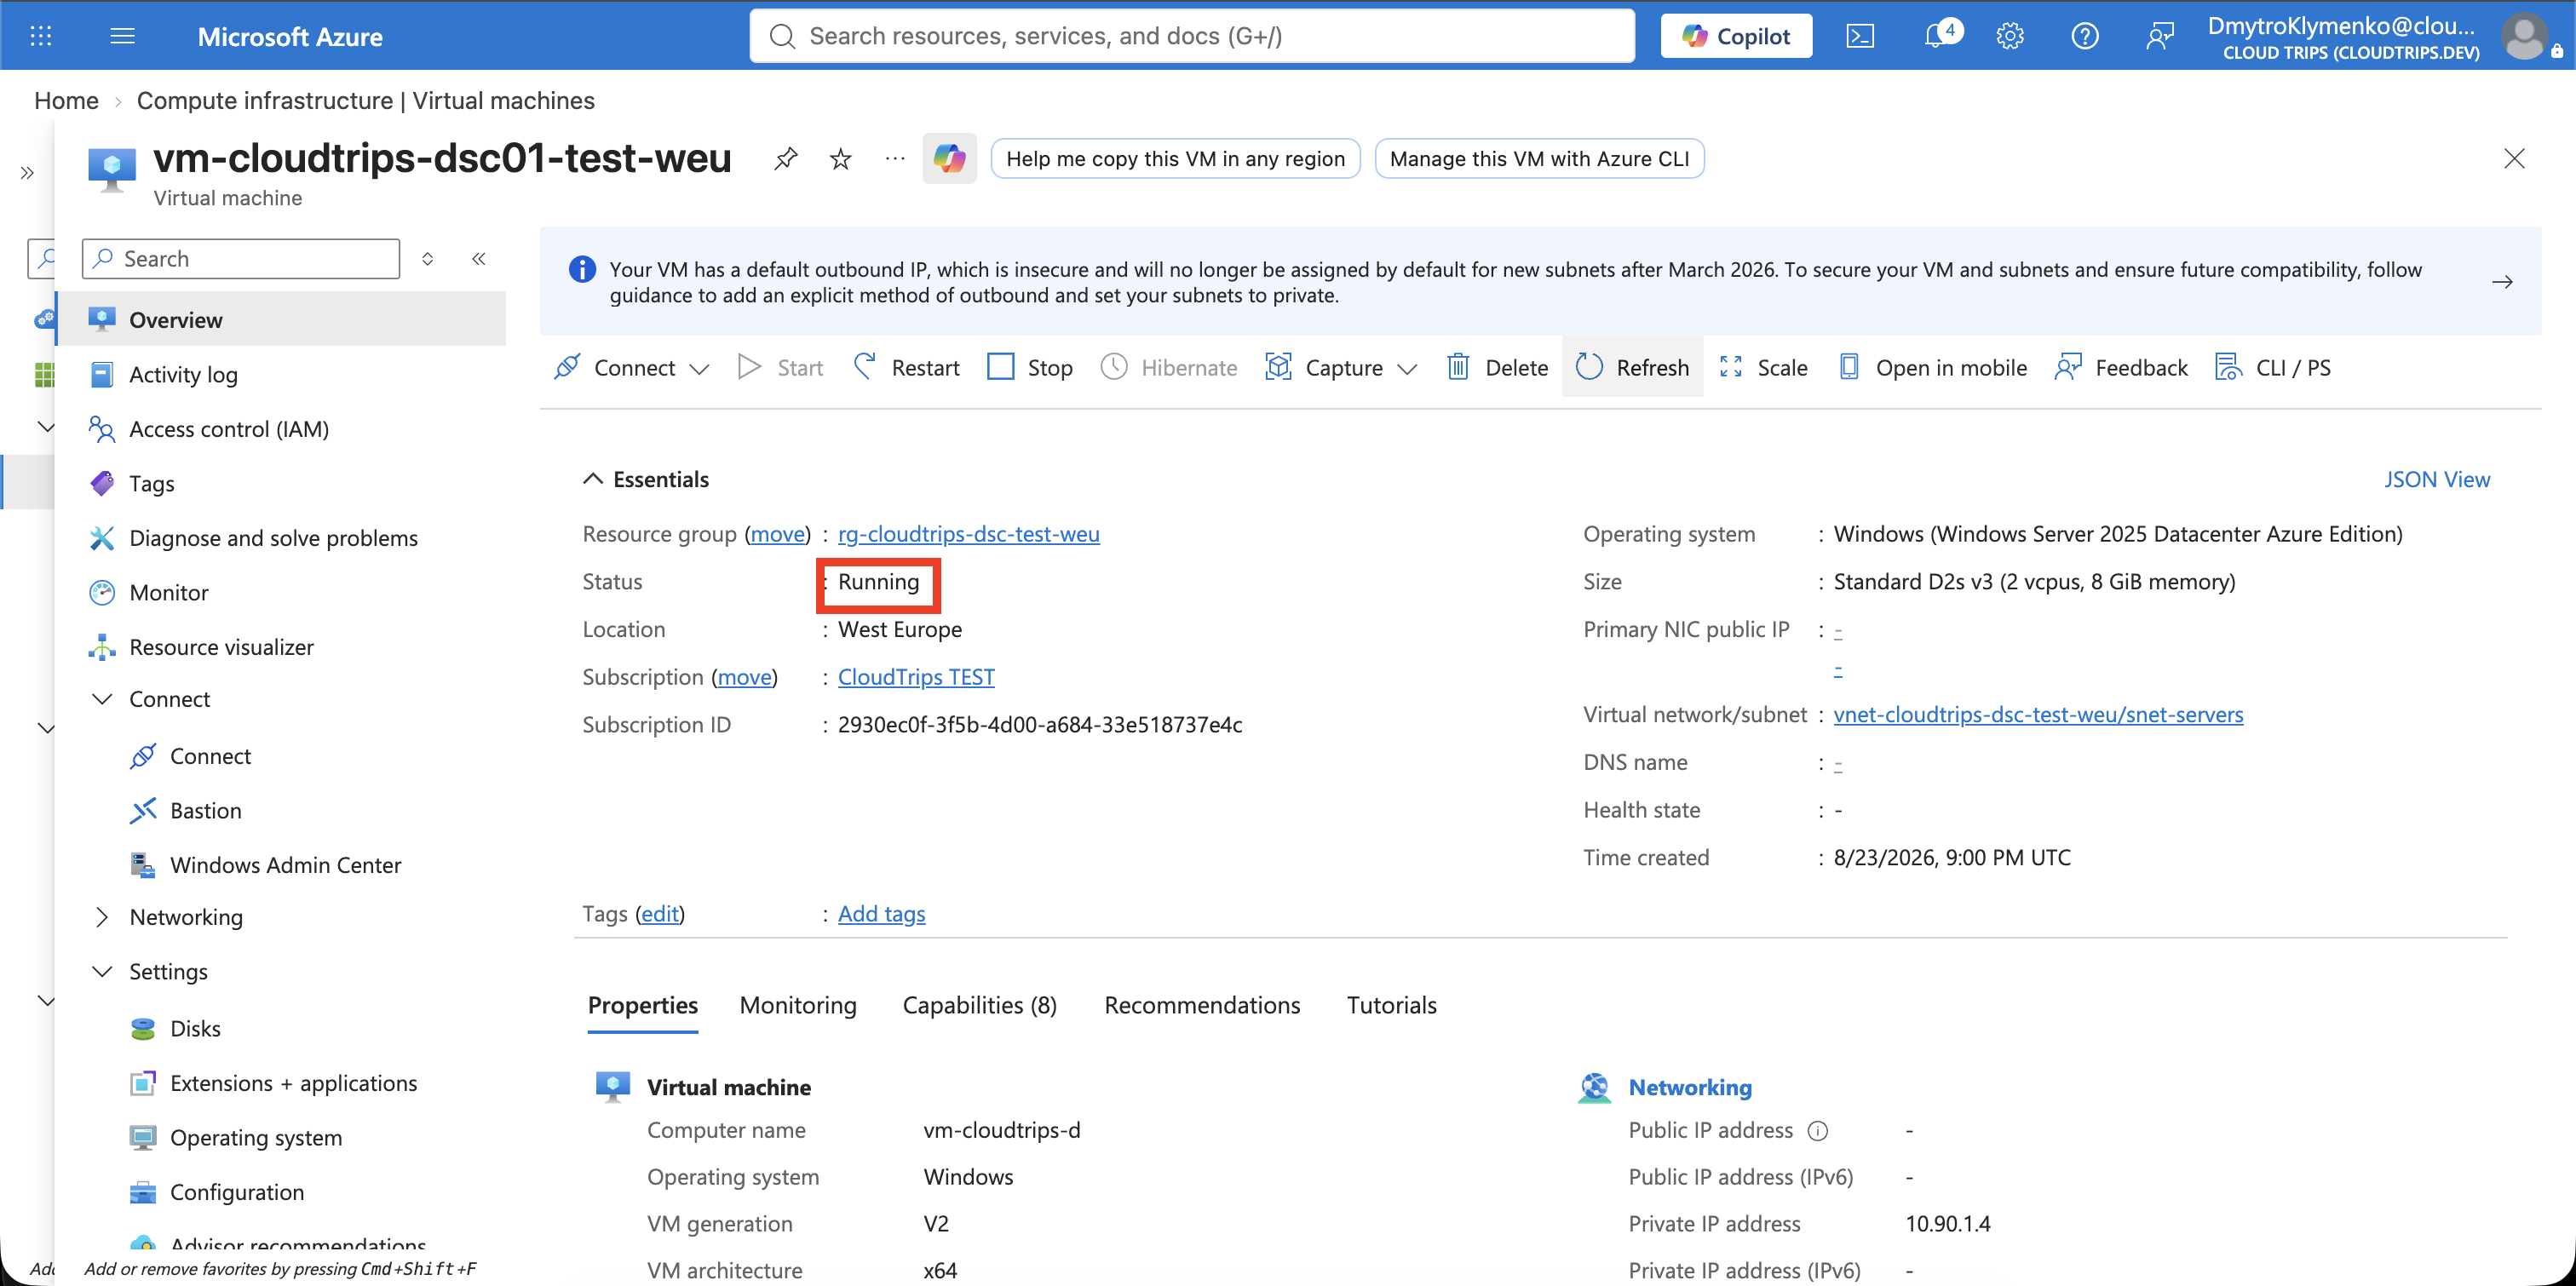Image resolution: width=2576 pixels, height=1286 pixels.
Task: Open Extensions + applications
Action: (293, 1083)
